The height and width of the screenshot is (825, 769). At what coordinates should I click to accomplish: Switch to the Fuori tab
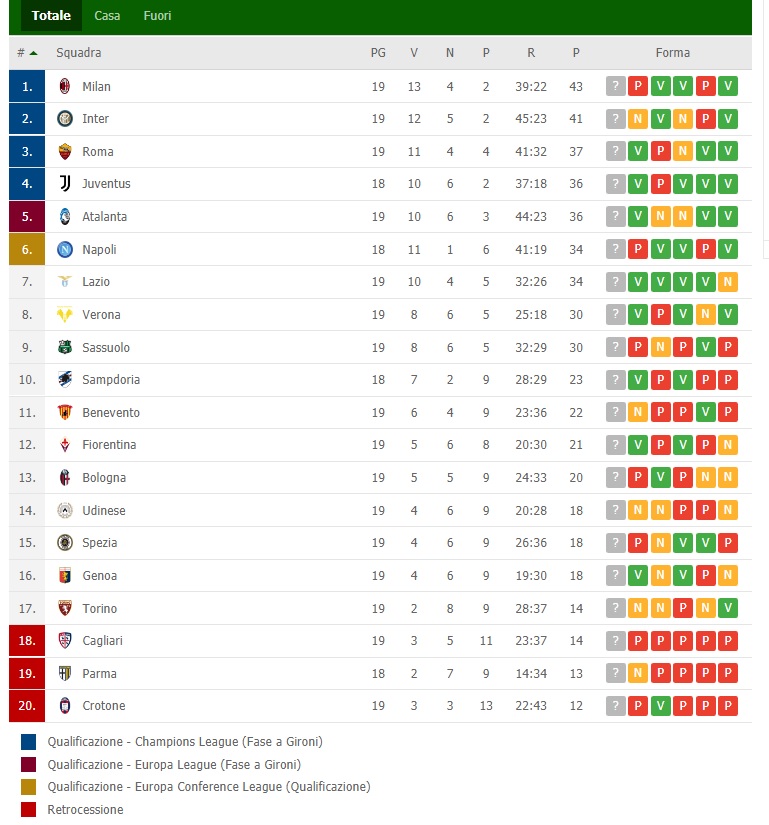[x=157, y=16]
